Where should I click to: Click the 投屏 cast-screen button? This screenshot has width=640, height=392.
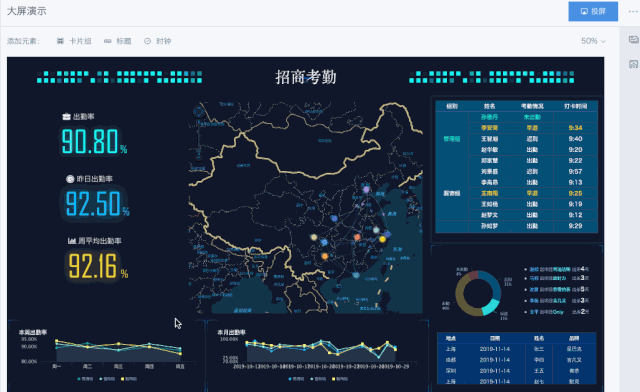coord(593,11)
